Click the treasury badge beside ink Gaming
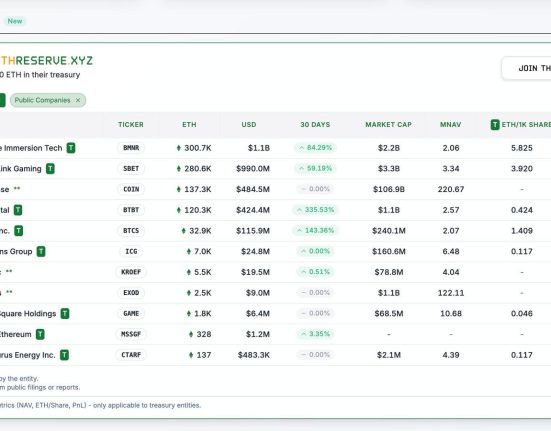This screenshot has width=551, height=431. point(51,169)
